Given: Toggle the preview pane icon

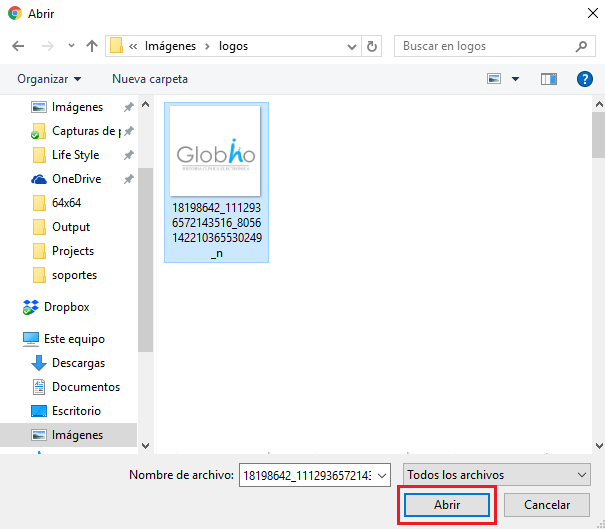Looking at the screenshot, I should 548,79.
